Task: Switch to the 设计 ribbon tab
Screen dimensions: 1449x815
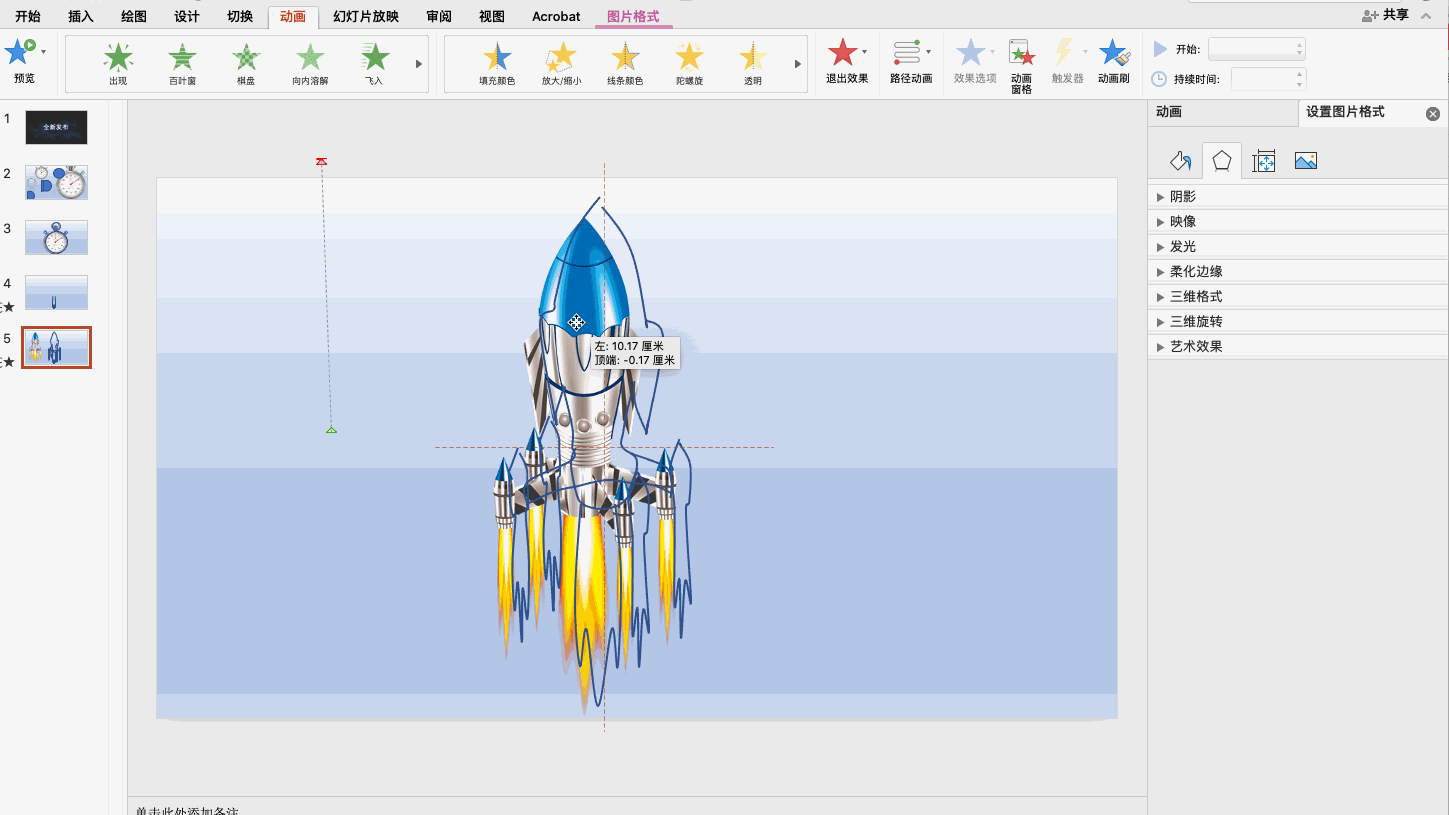Action: click(187, 16)
